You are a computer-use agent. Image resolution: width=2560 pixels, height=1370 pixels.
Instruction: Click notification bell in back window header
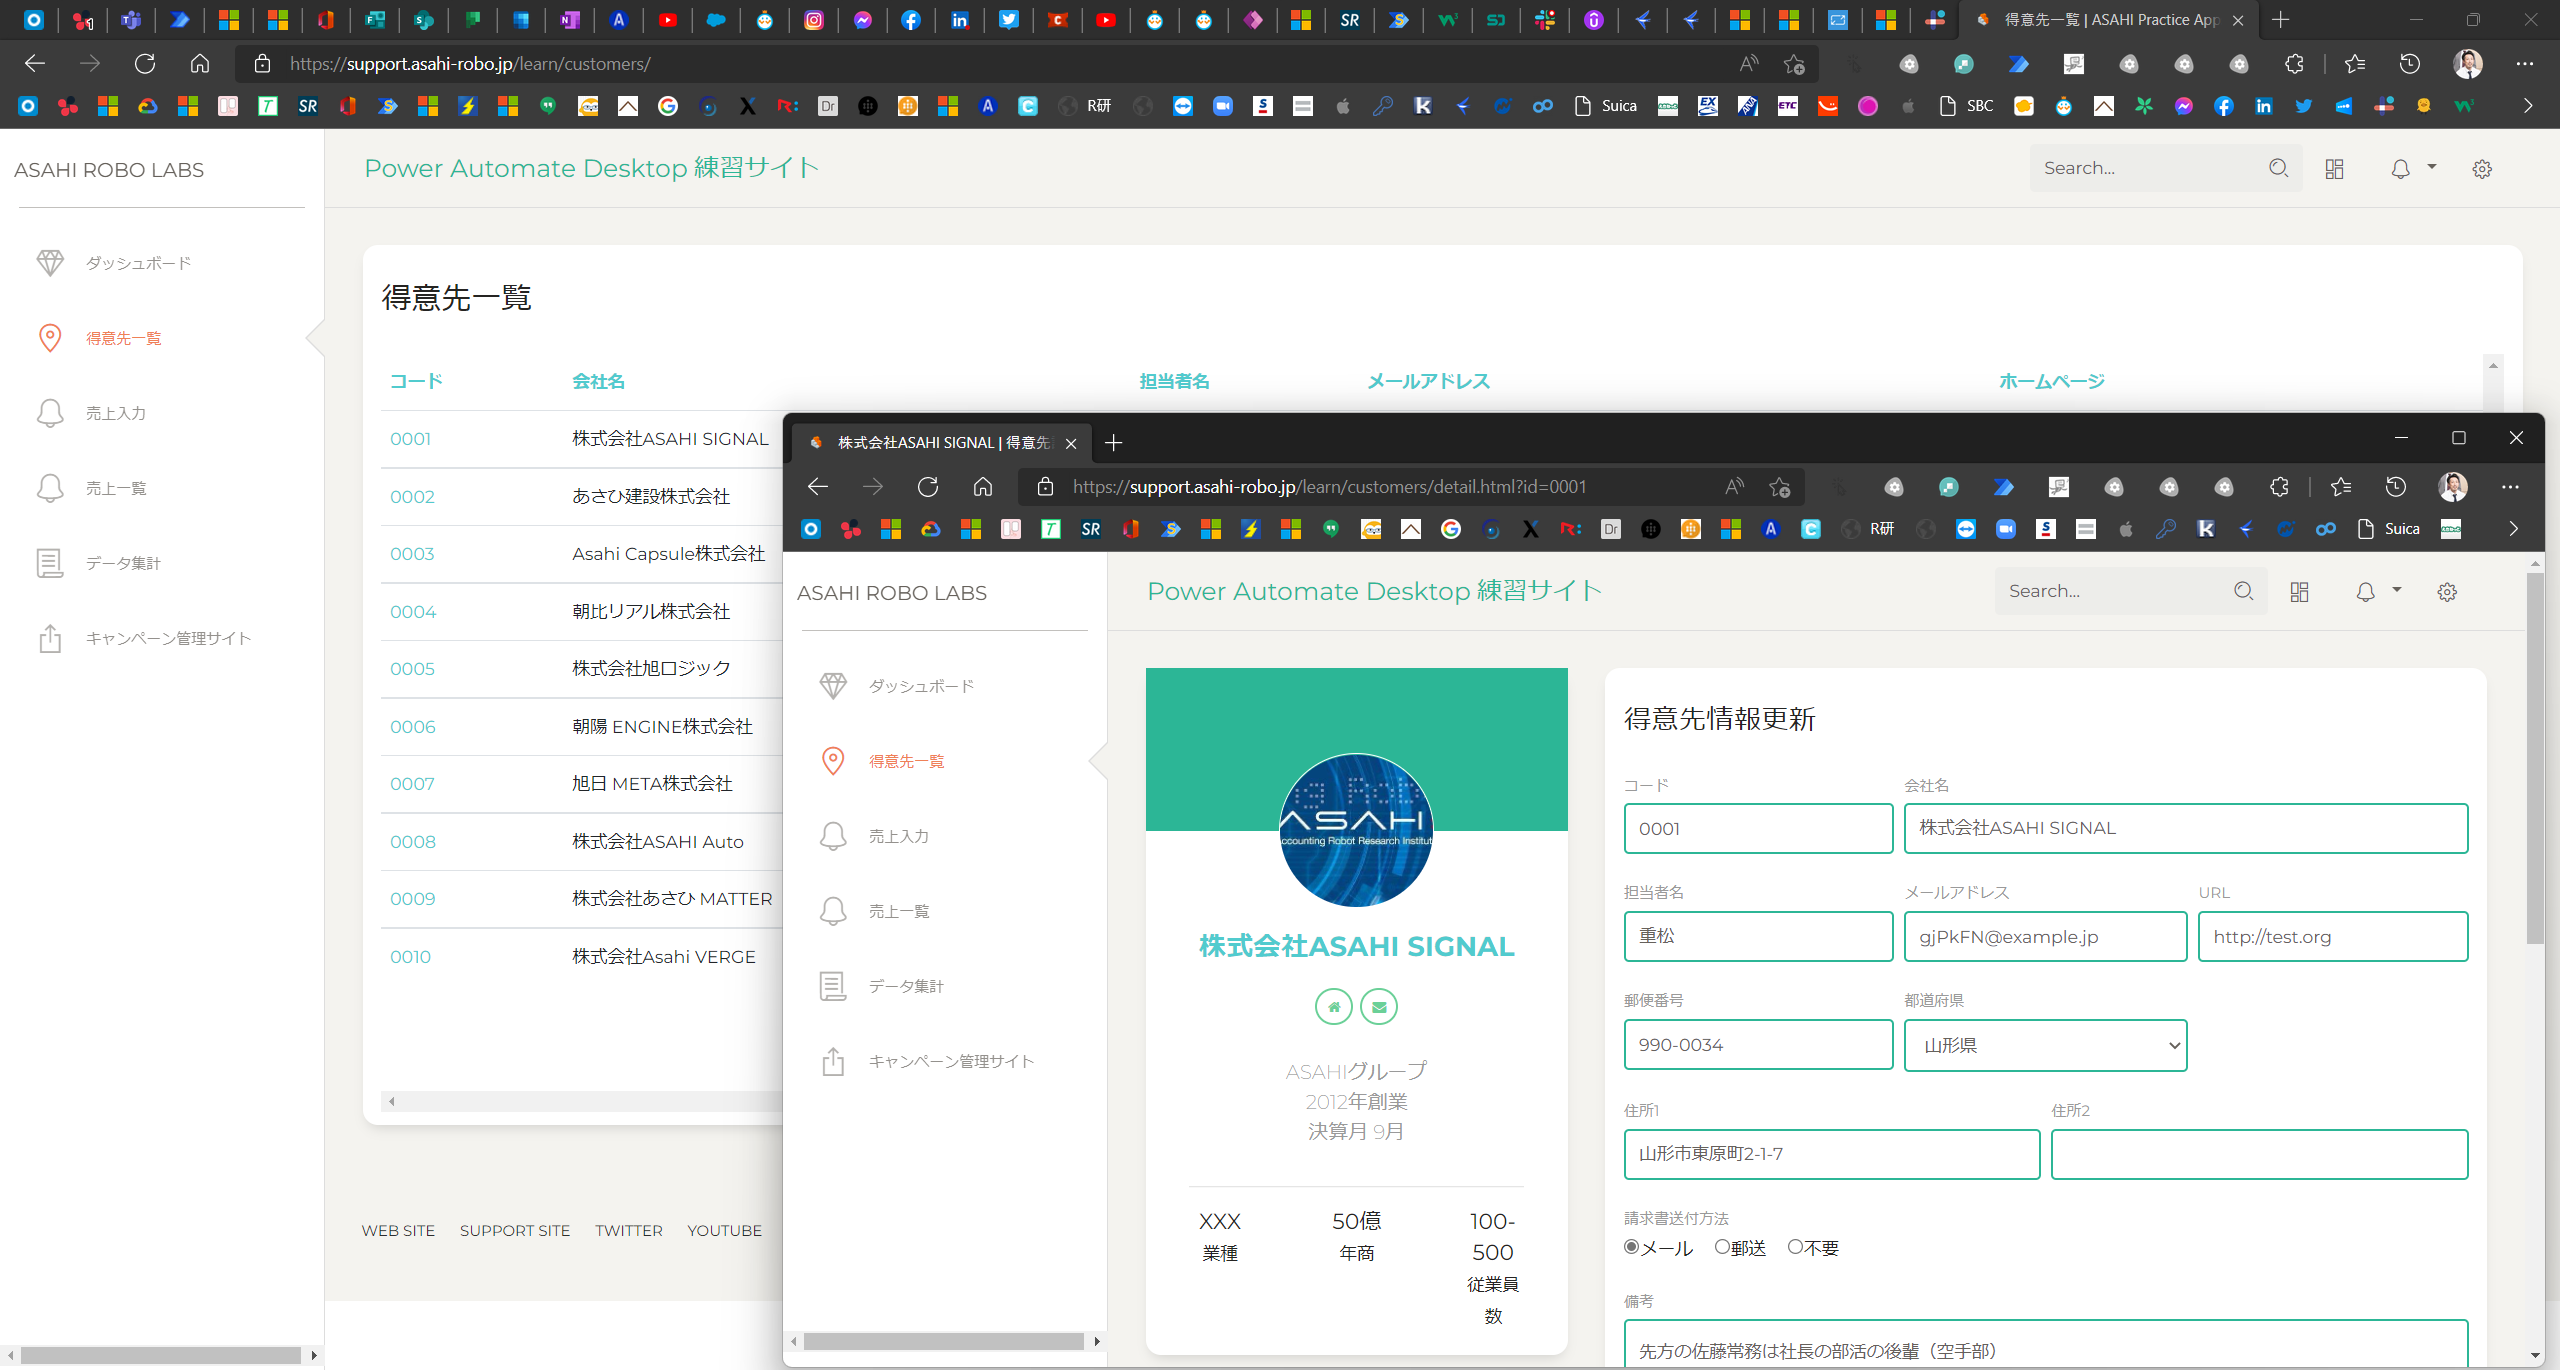point(2400,169)
